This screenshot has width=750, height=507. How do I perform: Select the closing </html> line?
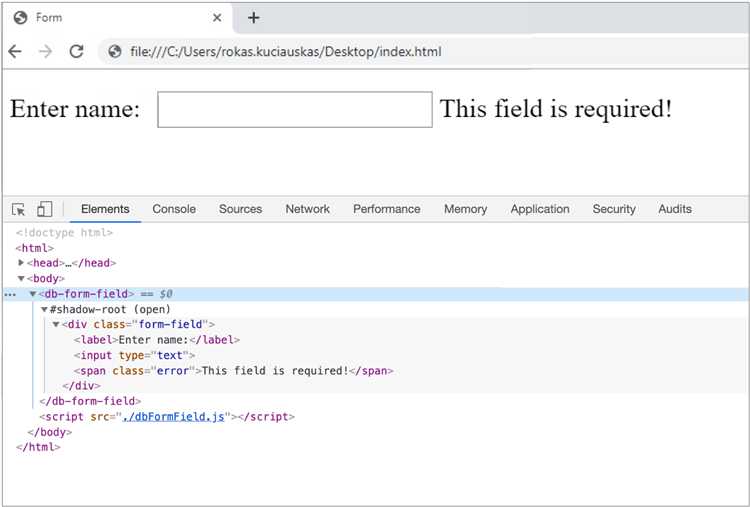pos(38,447)
